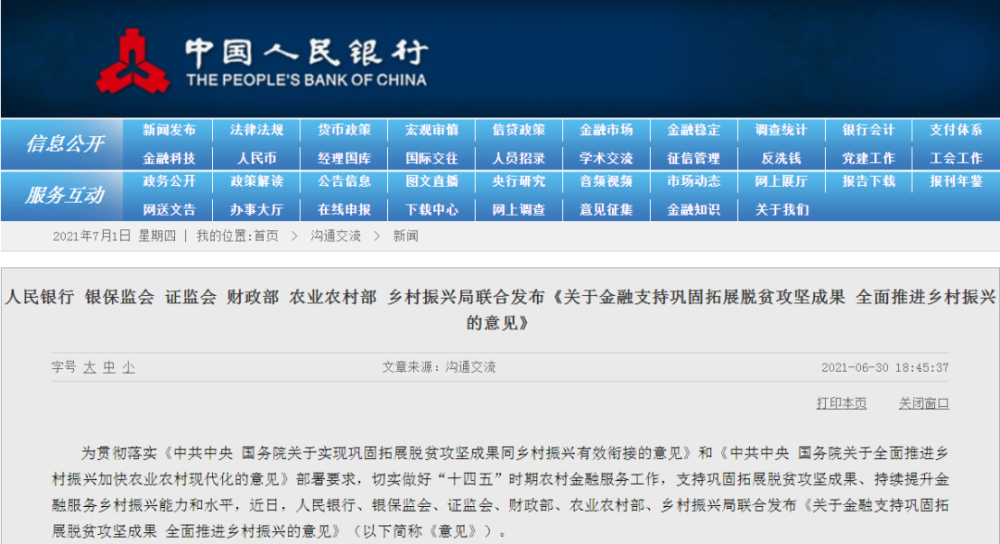Set font size to 中
Image resolution: width=1000 pixels, height=544 pixels.
pos(109,368)
